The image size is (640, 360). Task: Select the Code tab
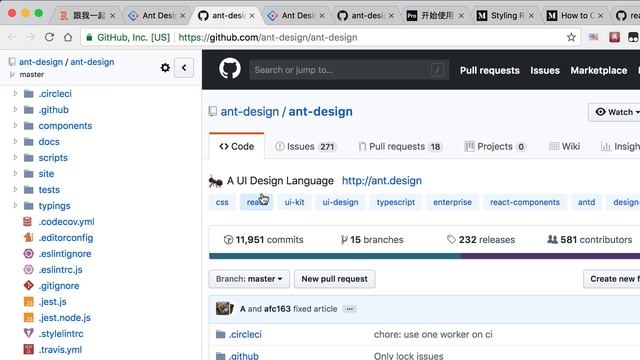236,146
